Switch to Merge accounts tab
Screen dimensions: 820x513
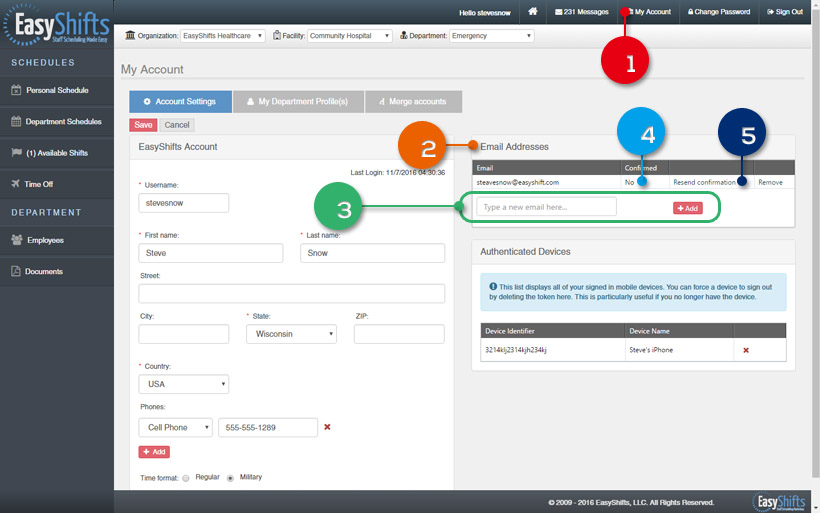point(413,101)
